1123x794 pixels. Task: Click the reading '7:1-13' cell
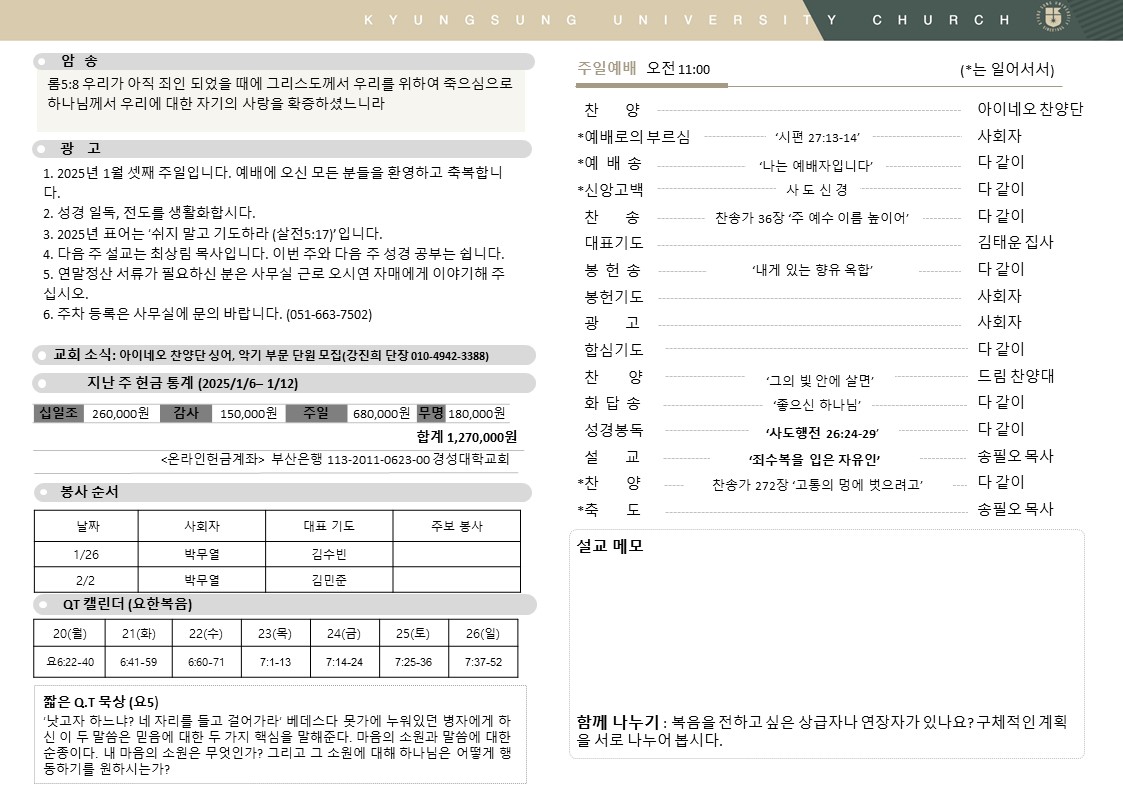(275, 662)
